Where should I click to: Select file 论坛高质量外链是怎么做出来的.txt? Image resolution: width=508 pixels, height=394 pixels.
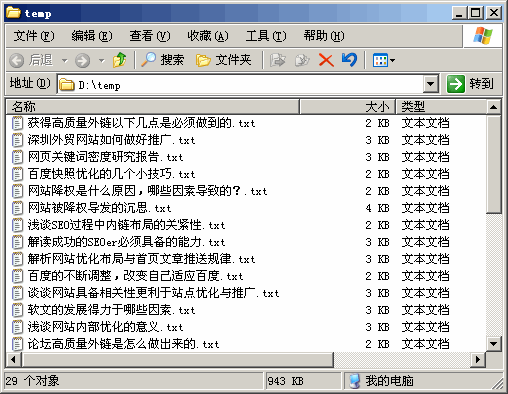tap(124, 344)
